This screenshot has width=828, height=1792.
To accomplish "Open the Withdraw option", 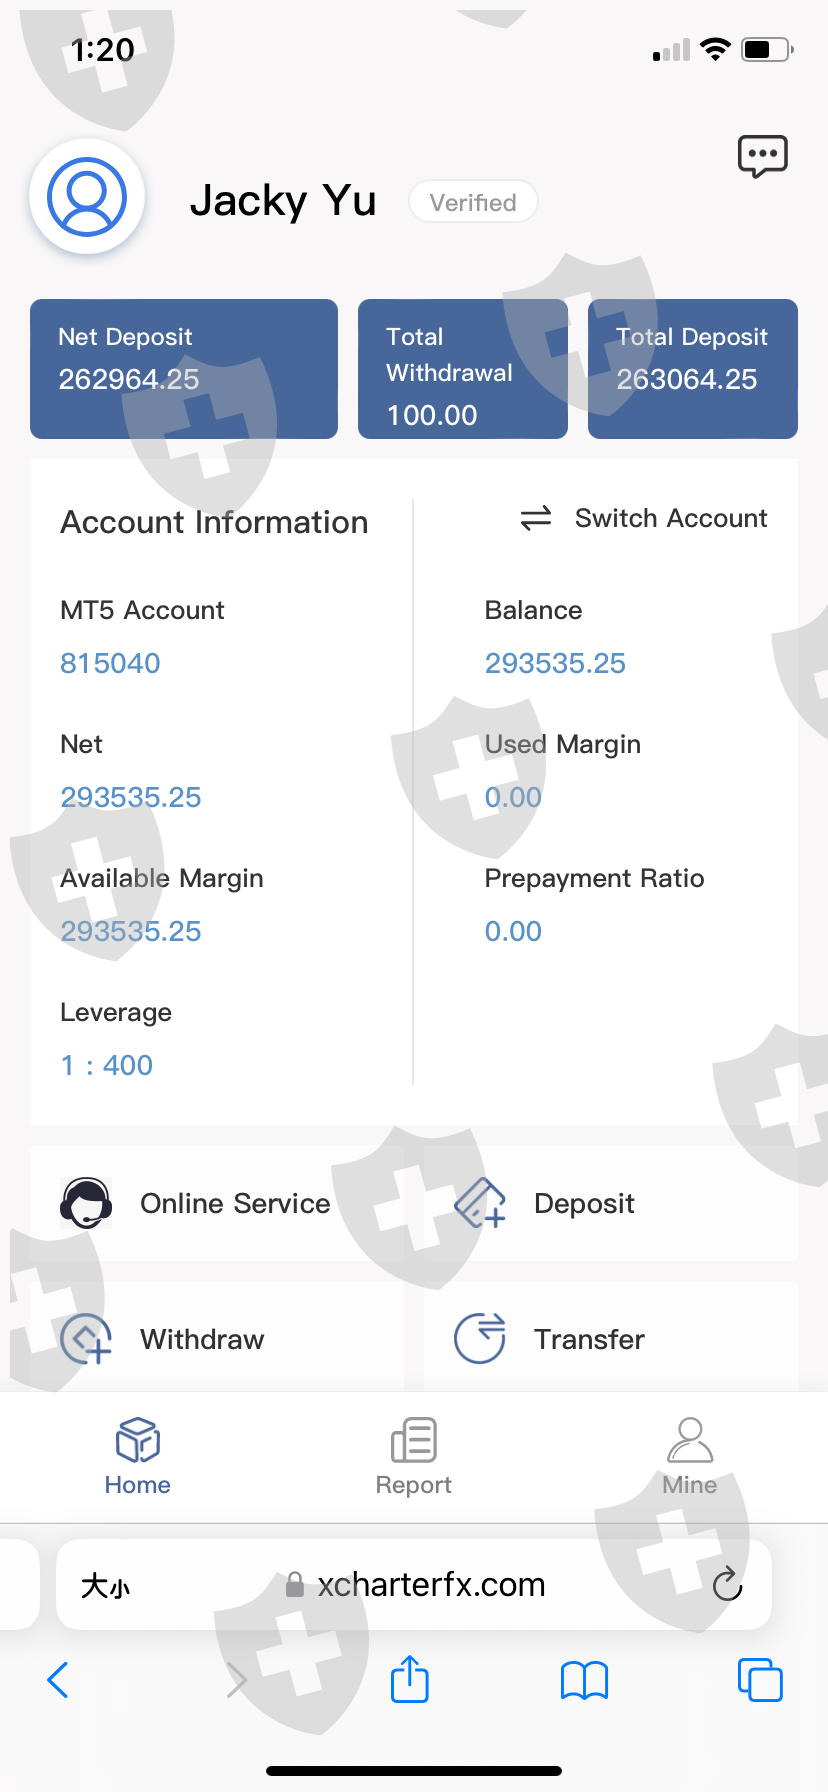I will 217,1338.
